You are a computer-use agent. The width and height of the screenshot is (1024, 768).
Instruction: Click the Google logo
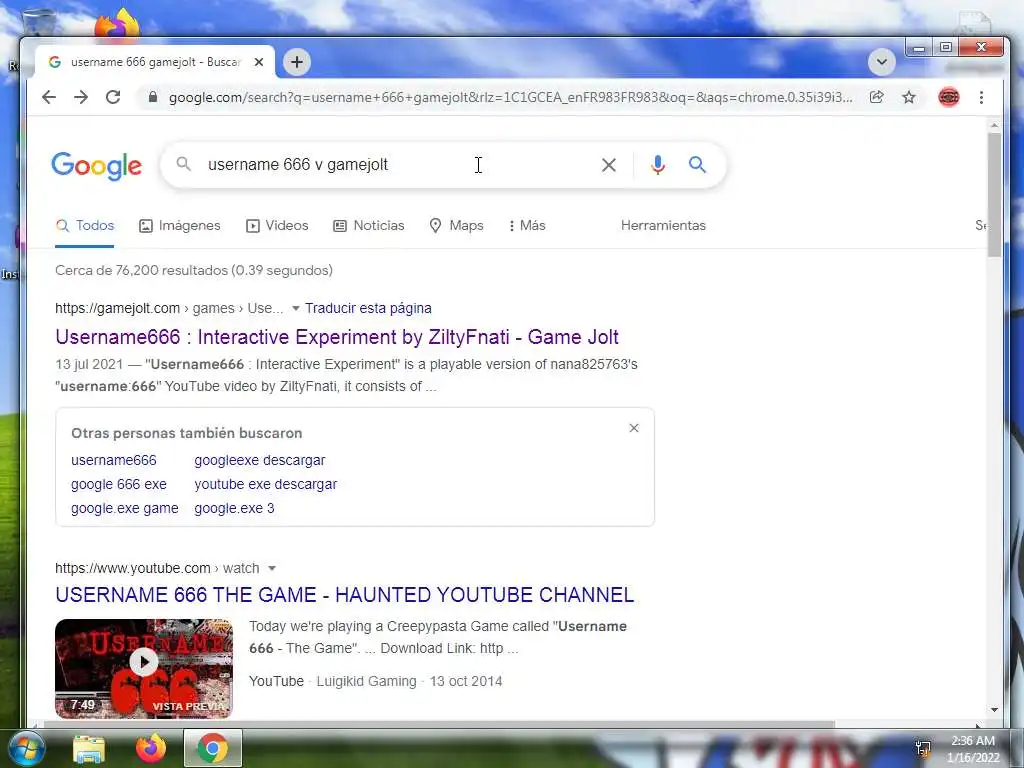coord(97,166)
